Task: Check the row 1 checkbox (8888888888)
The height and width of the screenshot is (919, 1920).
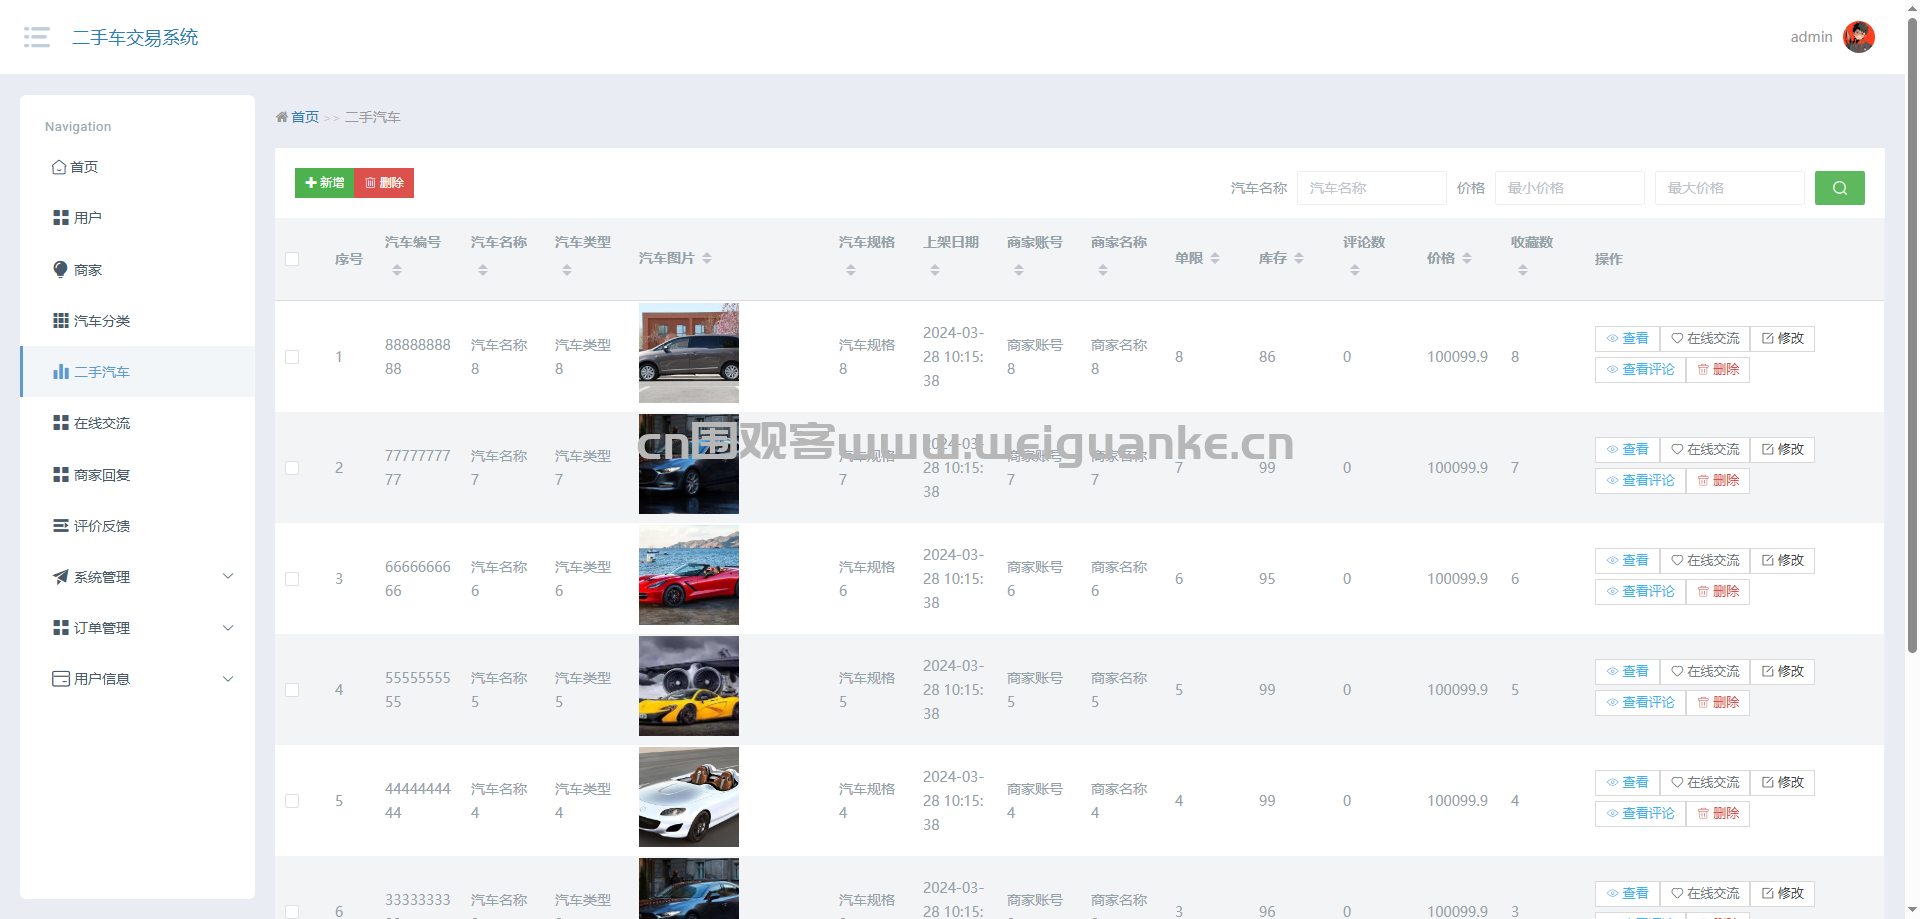Action: pyautogui.click(x=292, y=357)
